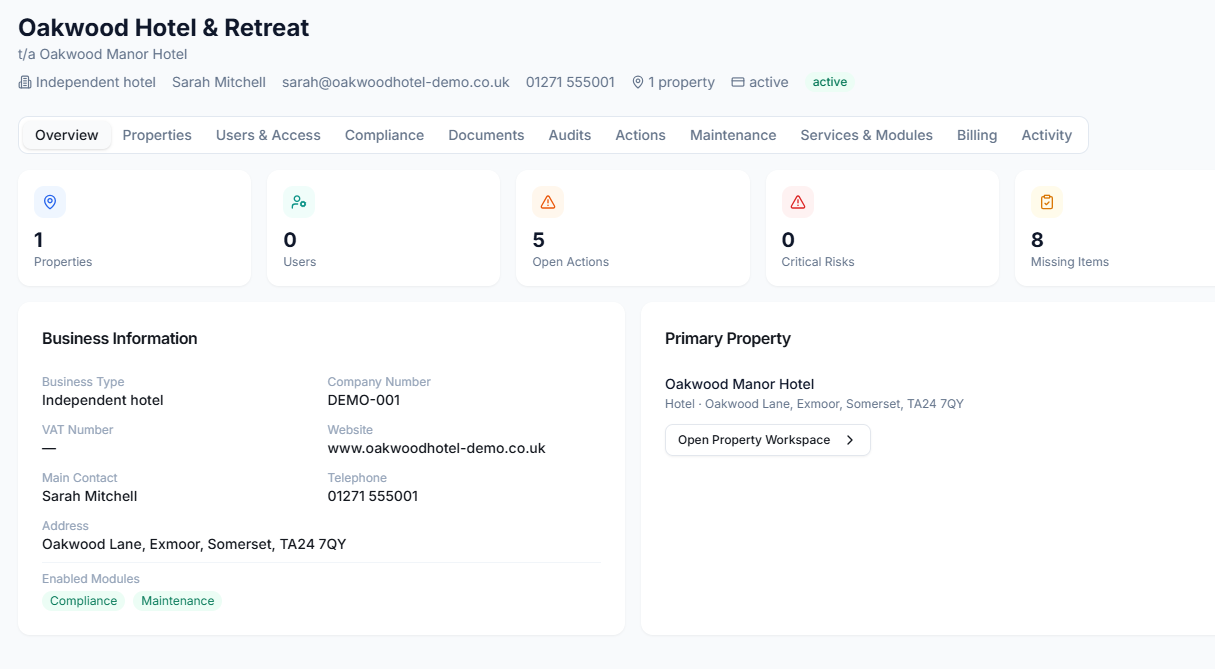Click Open Property Workspace button
The height and width of the screenshot is (669, 1215).
point(768,440)
